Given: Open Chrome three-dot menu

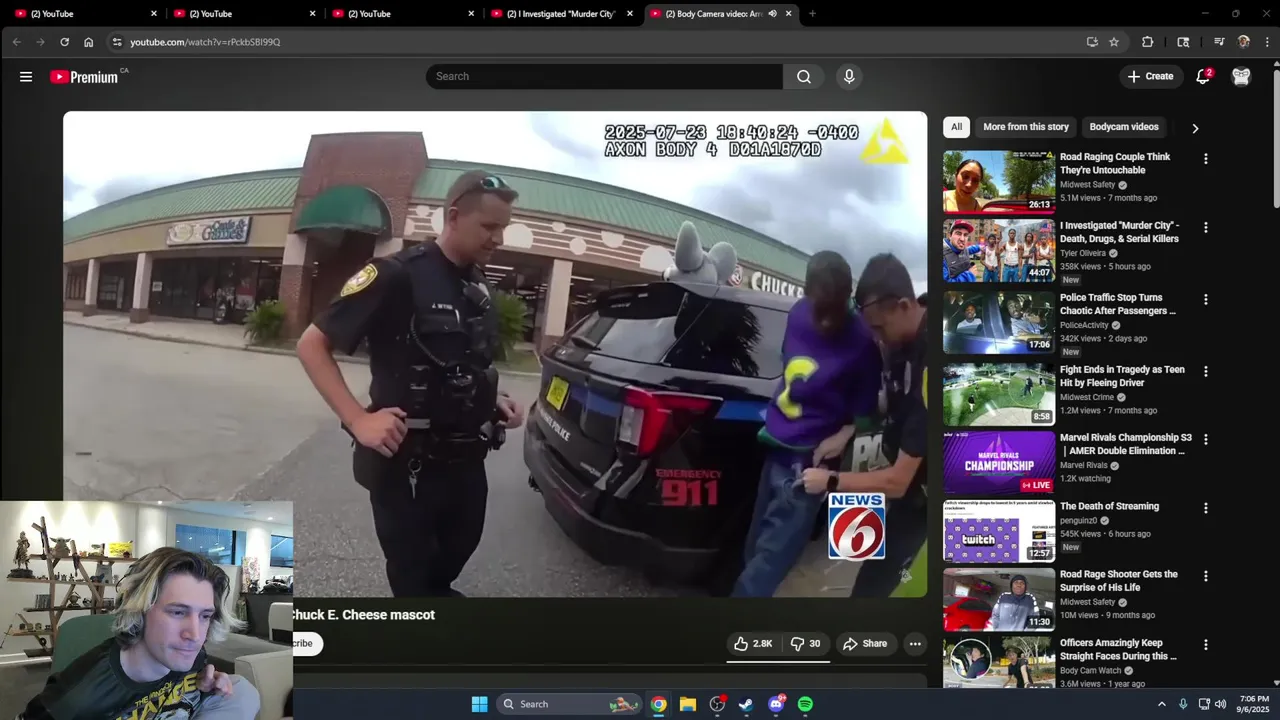Looking at the screenshot, I should pyautogui.click(x=1268, y=42).
